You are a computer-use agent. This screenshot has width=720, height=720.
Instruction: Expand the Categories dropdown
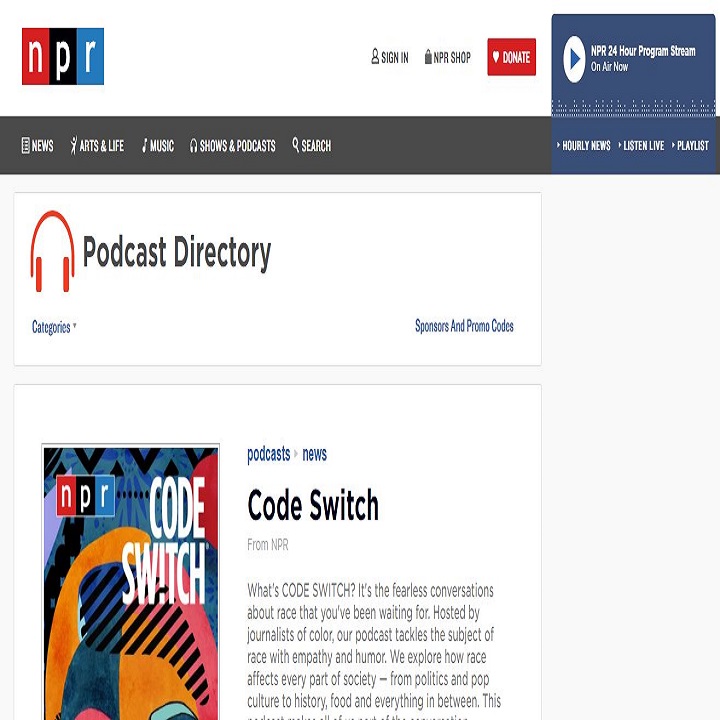click(54, 327)
